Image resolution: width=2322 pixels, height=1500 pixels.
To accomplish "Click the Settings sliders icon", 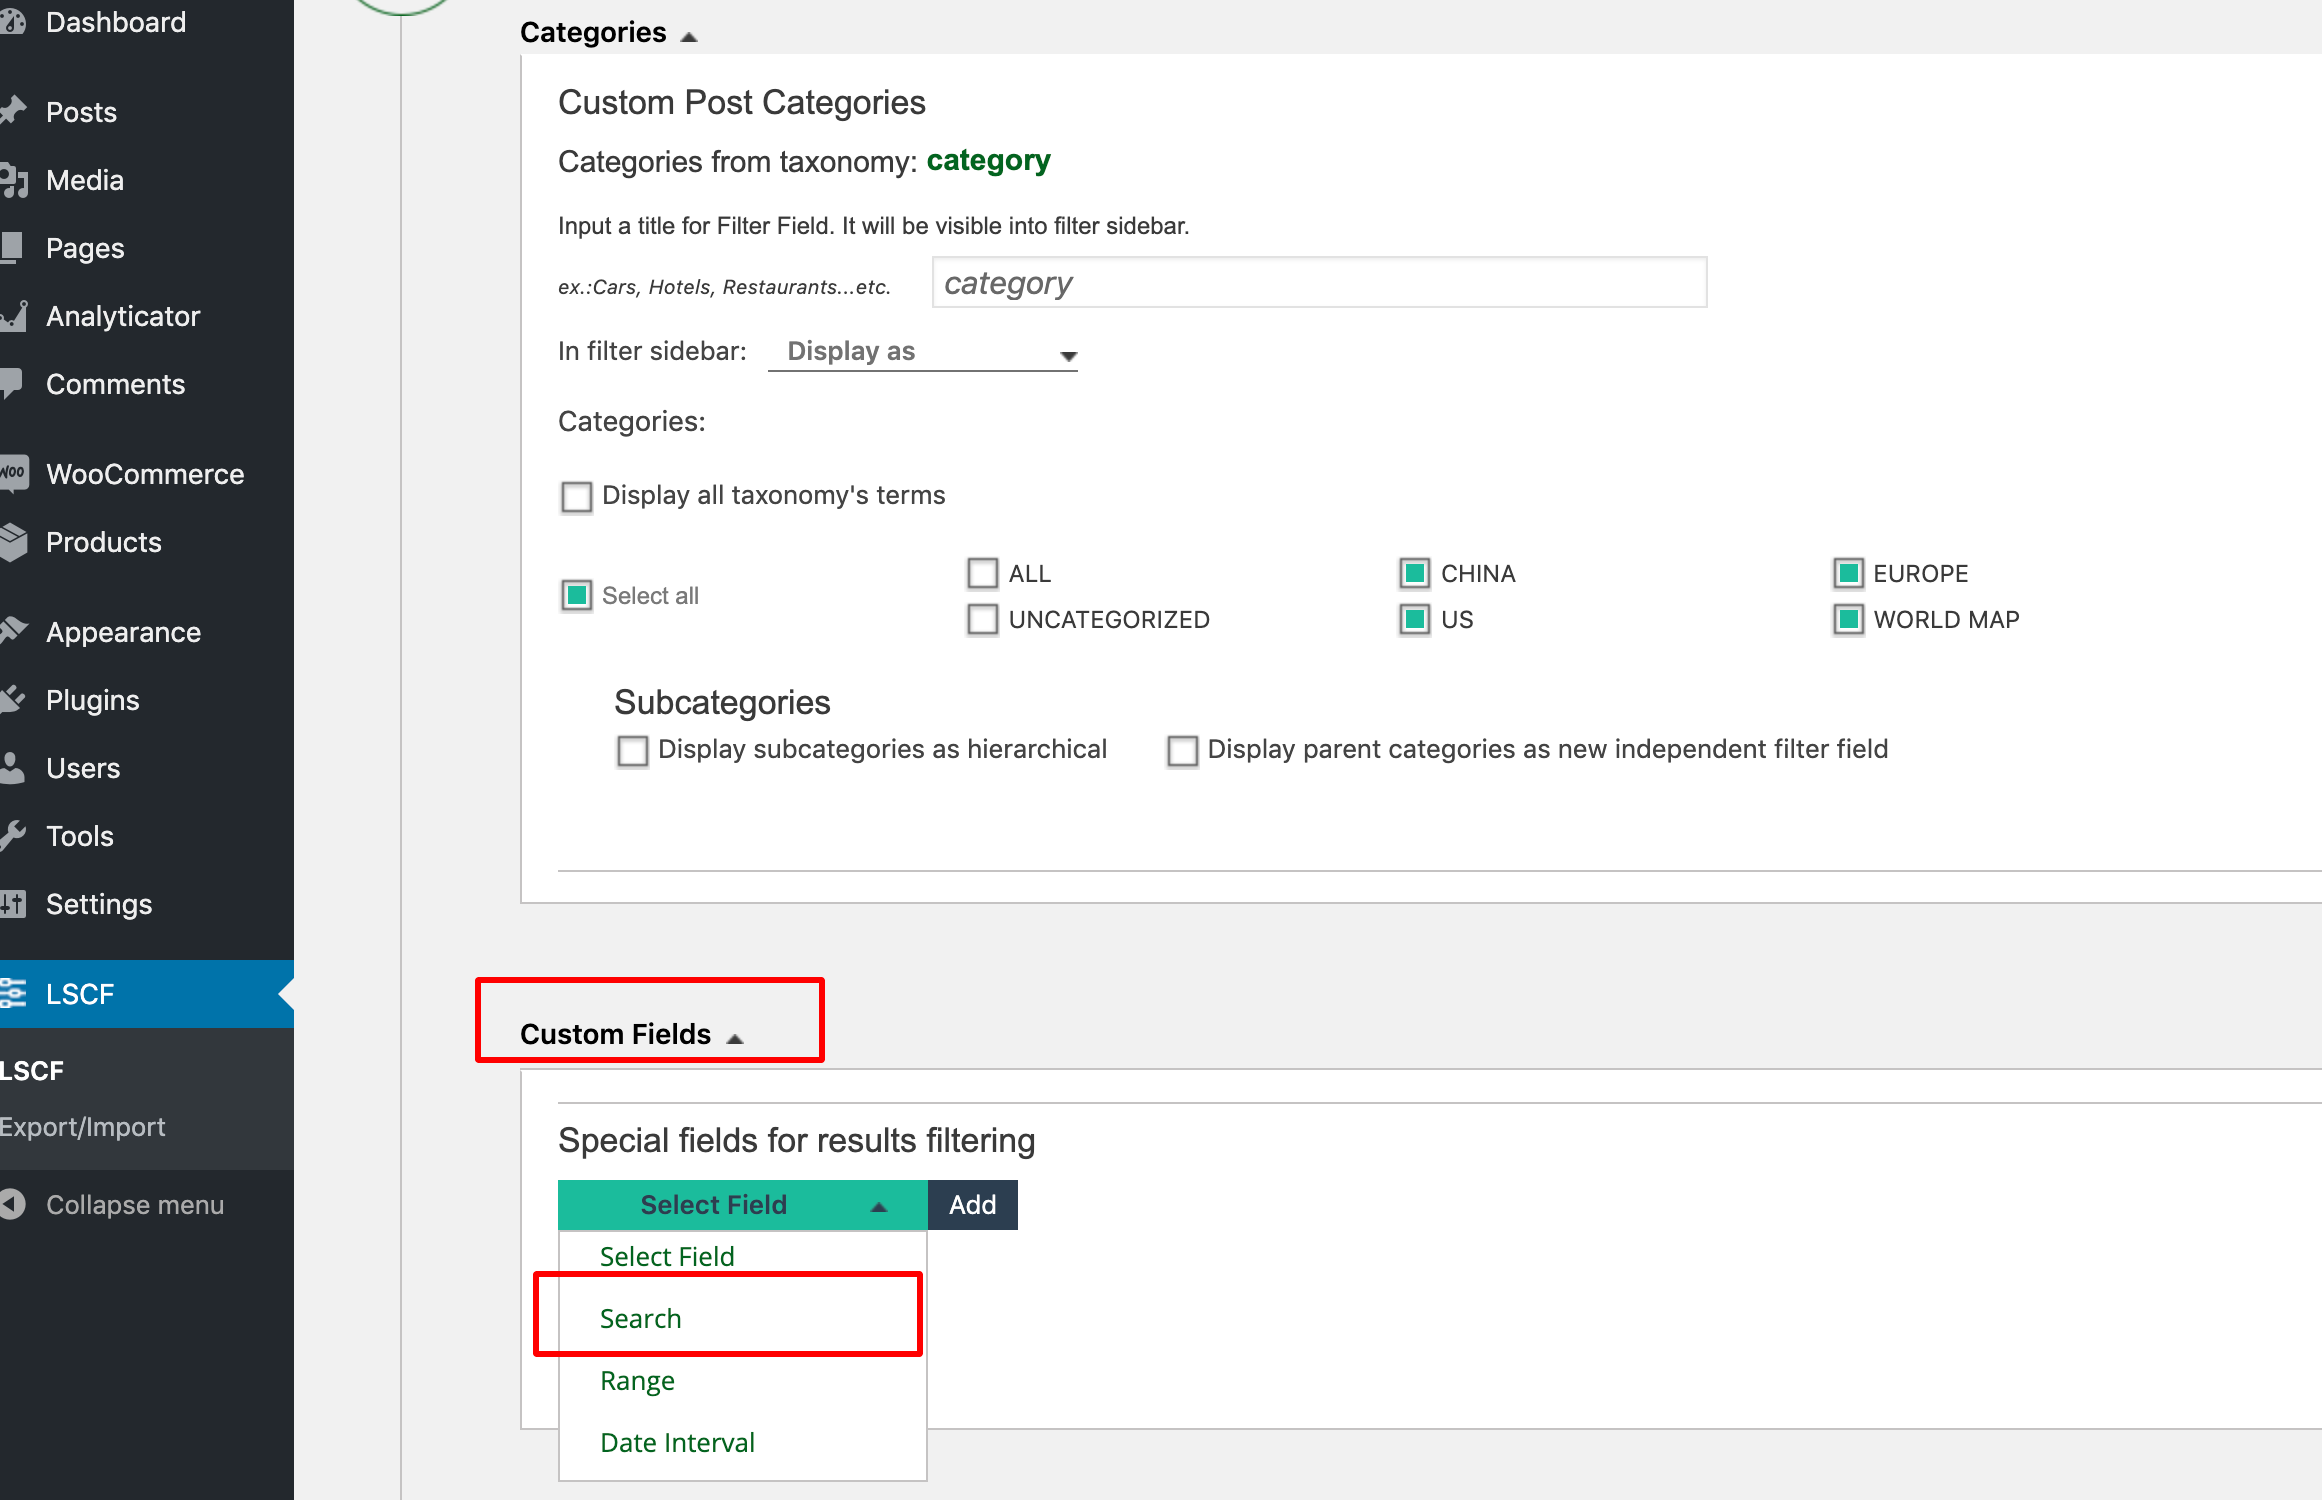I will (x=12, y=904).
